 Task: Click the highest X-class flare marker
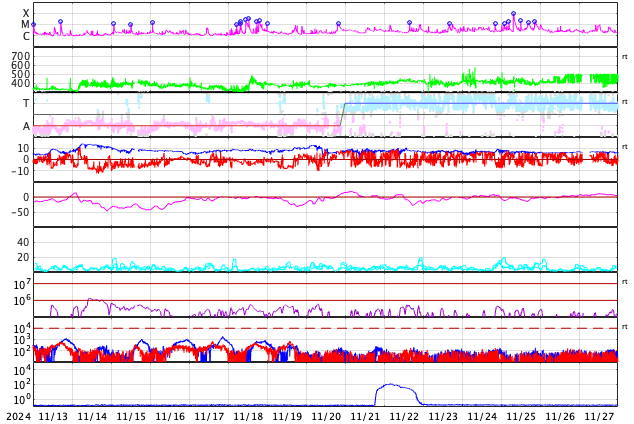click(514, 14)
